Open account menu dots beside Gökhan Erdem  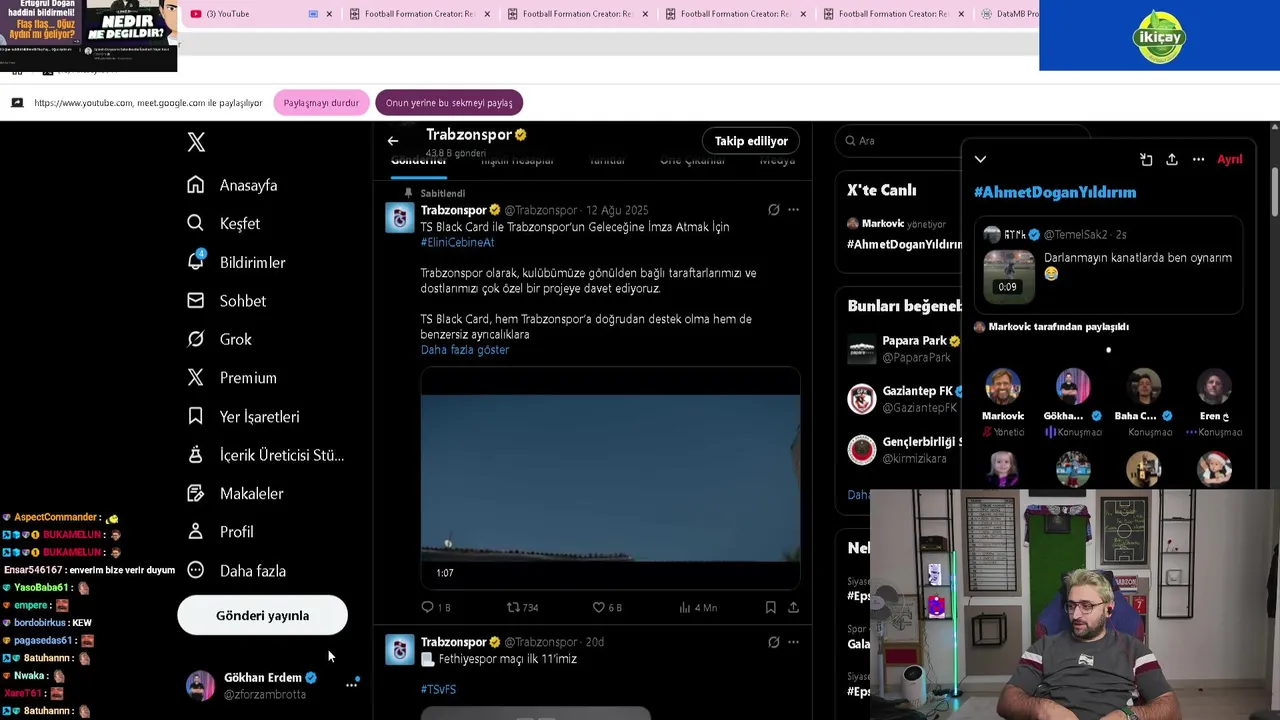(x=352, y=684)
